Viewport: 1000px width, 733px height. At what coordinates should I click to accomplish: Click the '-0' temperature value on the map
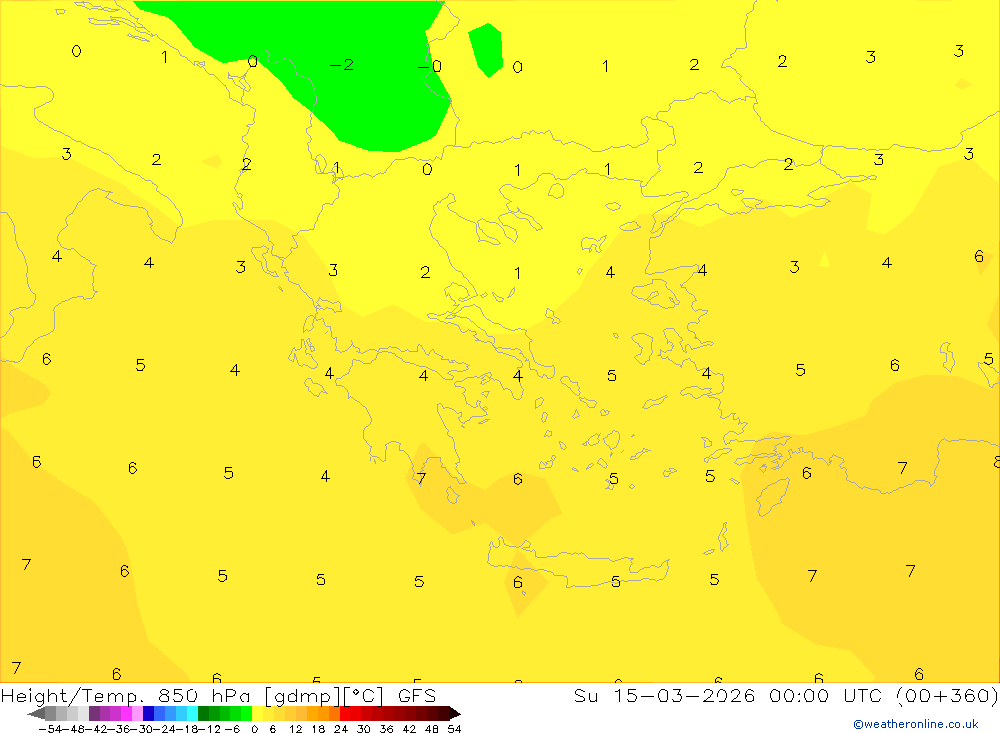(430, 66)
